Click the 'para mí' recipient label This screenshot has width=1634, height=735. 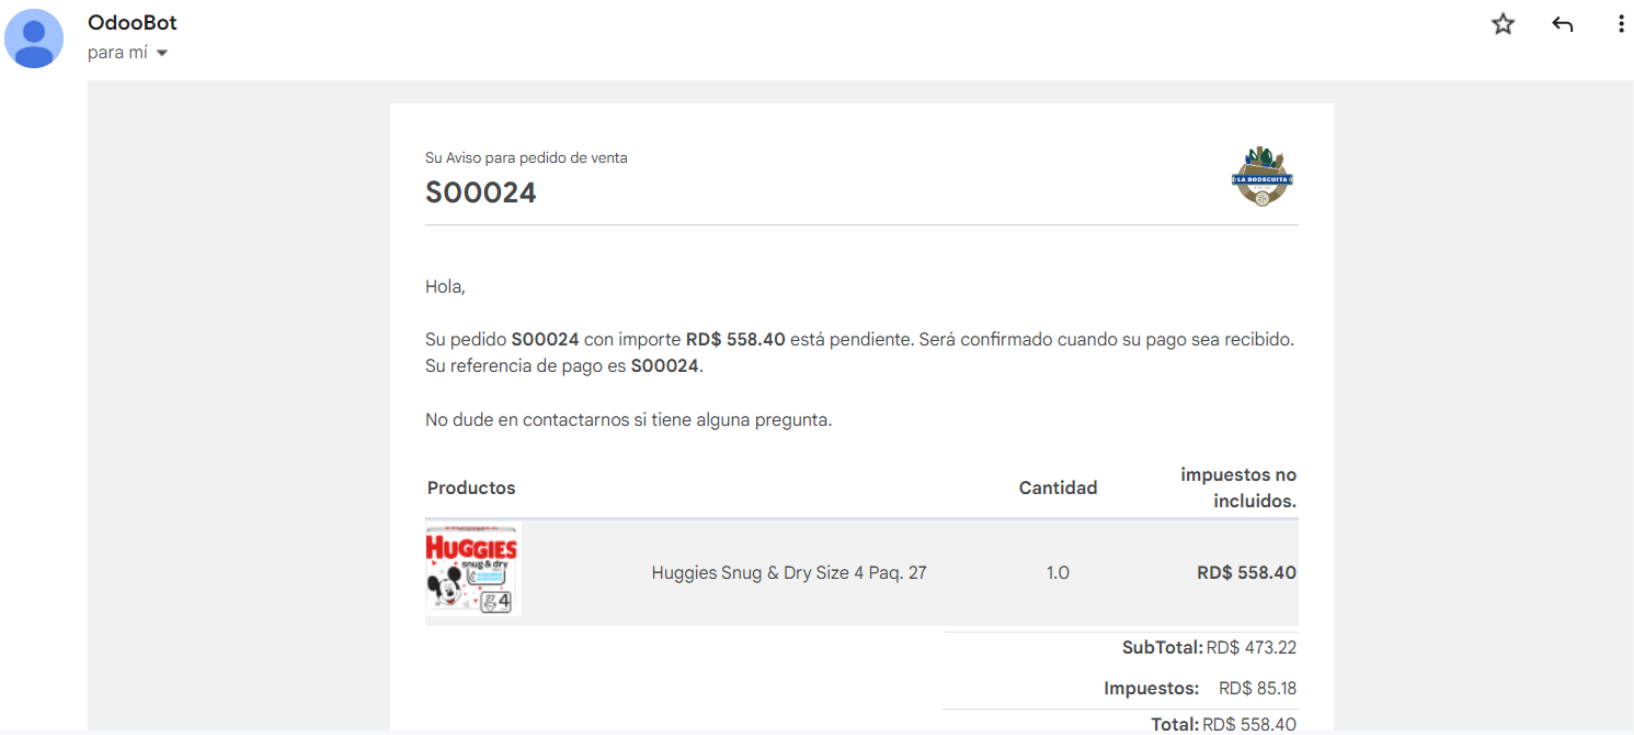[117, 52]
